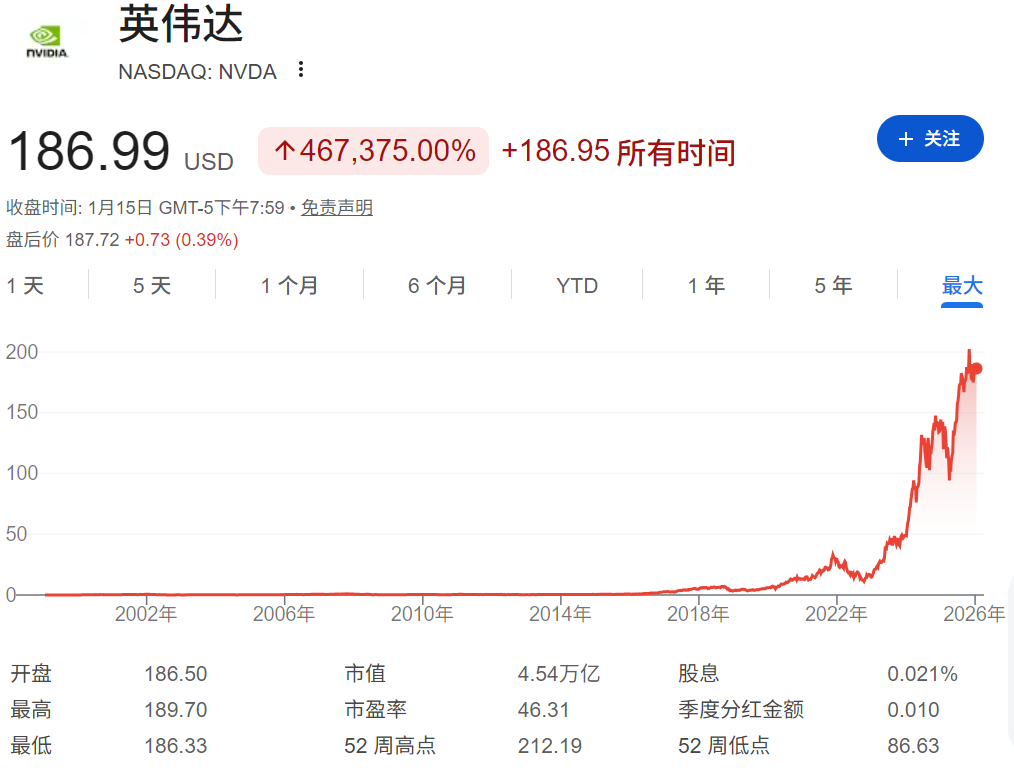1014x768 pixels.
Task: Select the 6 个月 range option
Action: click(x=437, y=285)
